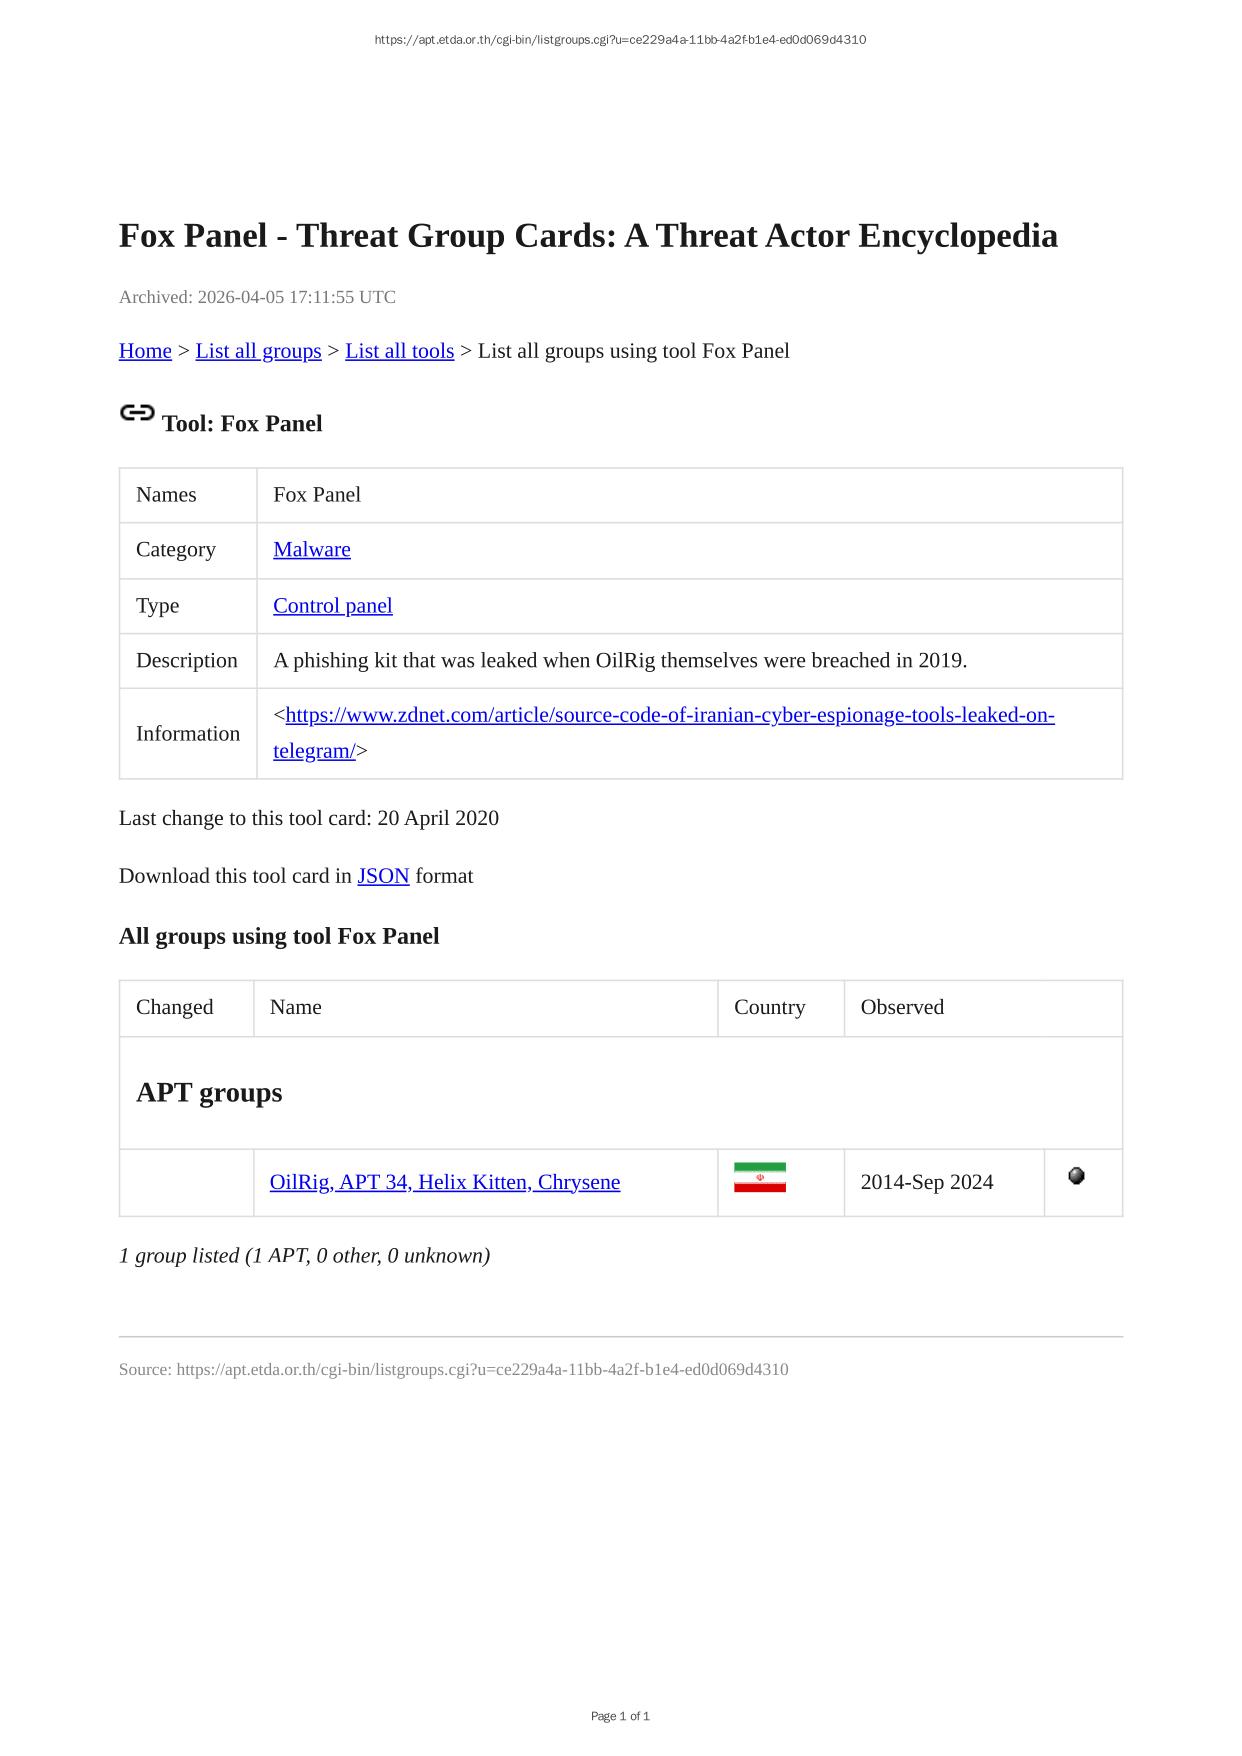Open the OilRig, APT 34 group link
The height and width of the screenshot is (1756, 1242).
(444, 1182)
